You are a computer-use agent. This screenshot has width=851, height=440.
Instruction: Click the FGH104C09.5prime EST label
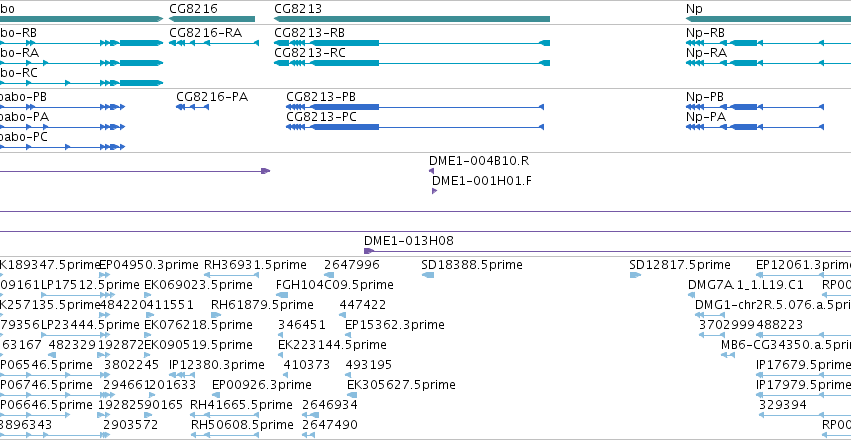335,285
